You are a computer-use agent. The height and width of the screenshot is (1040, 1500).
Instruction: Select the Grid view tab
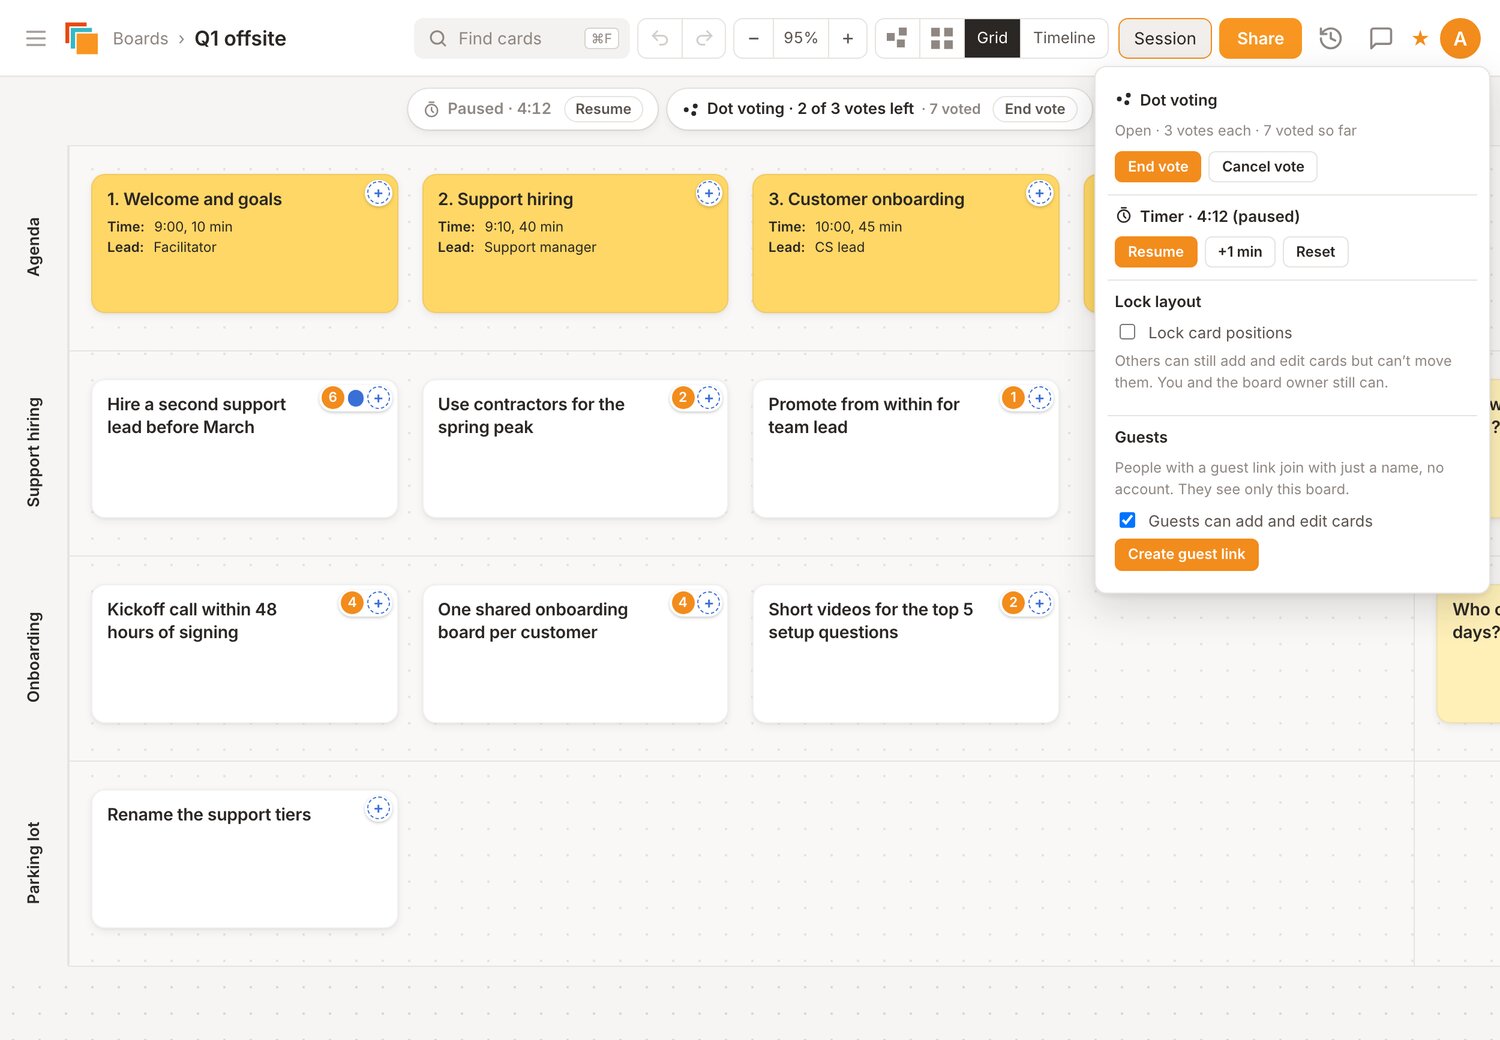[x=992, y=38]
